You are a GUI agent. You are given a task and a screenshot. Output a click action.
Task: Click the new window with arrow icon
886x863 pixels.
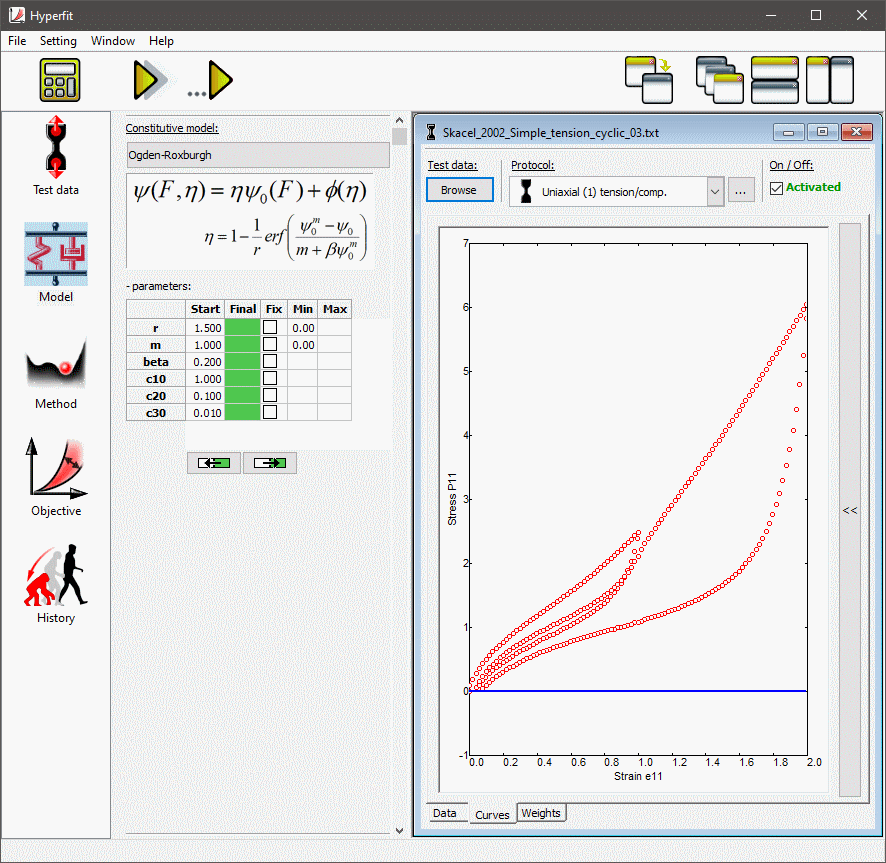pos(649,80)
